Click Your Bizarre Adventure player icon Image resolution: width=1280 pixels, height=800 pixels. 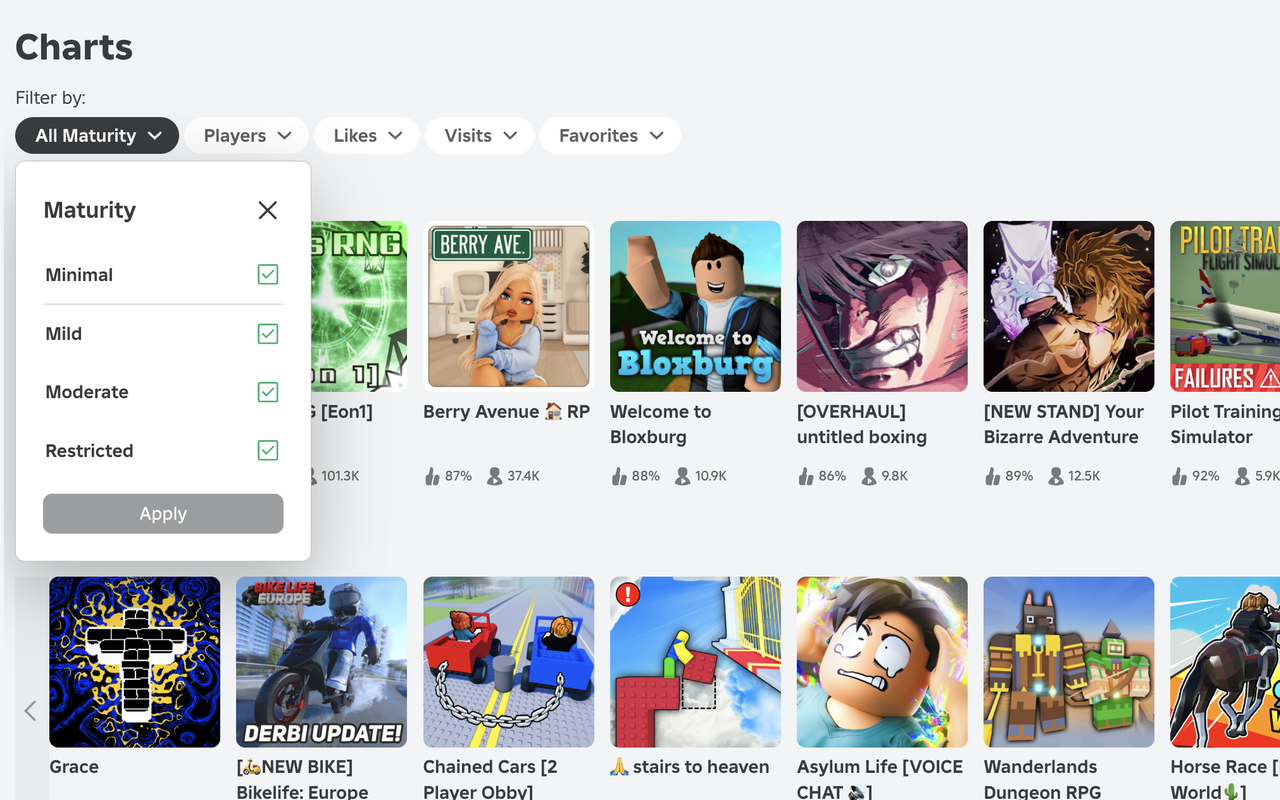pos(1055,476)
